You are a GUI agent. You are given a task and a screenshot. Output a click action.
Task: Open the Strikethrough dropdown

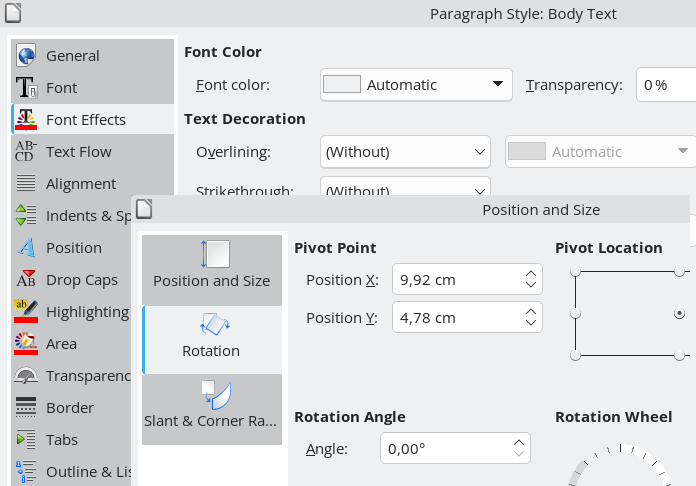(405, 188)
